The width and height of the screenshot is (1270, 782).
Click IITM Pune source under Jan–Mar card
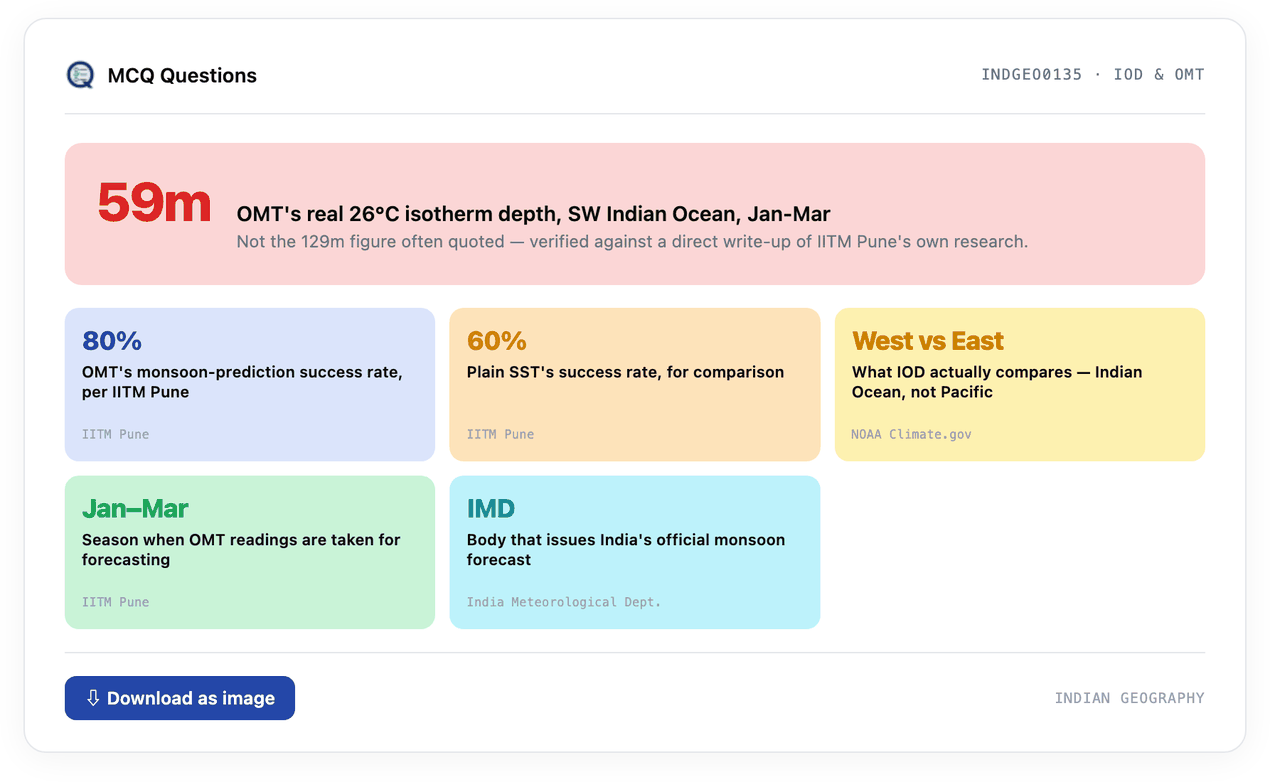(x=115, y=602)
